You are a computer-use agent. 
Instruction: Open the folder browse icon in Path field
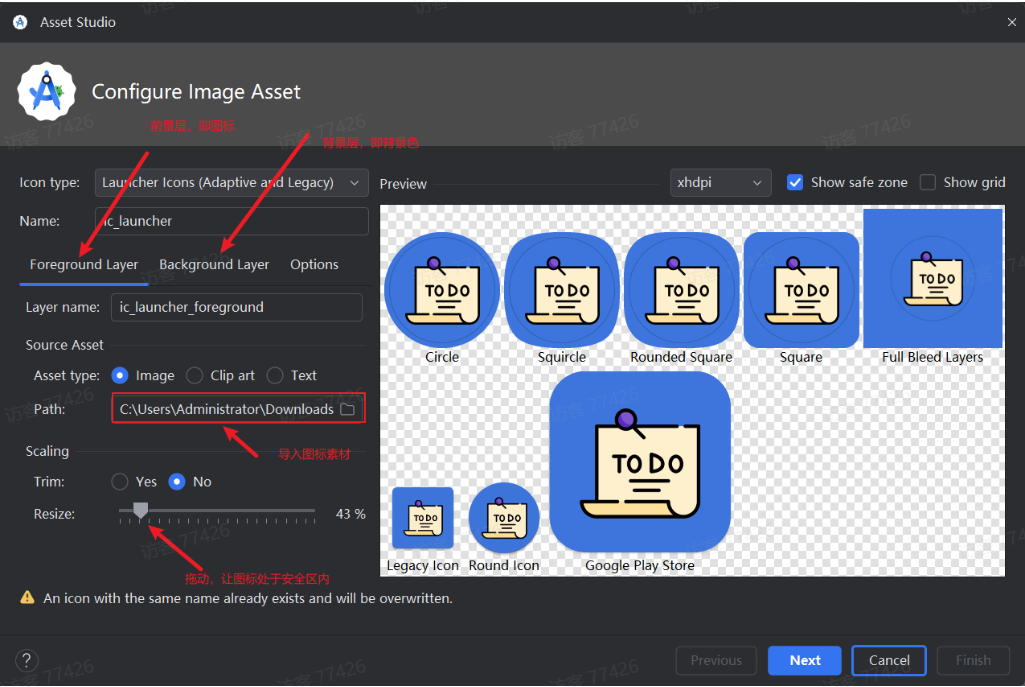pyautogui.click(x=348, y=409)
